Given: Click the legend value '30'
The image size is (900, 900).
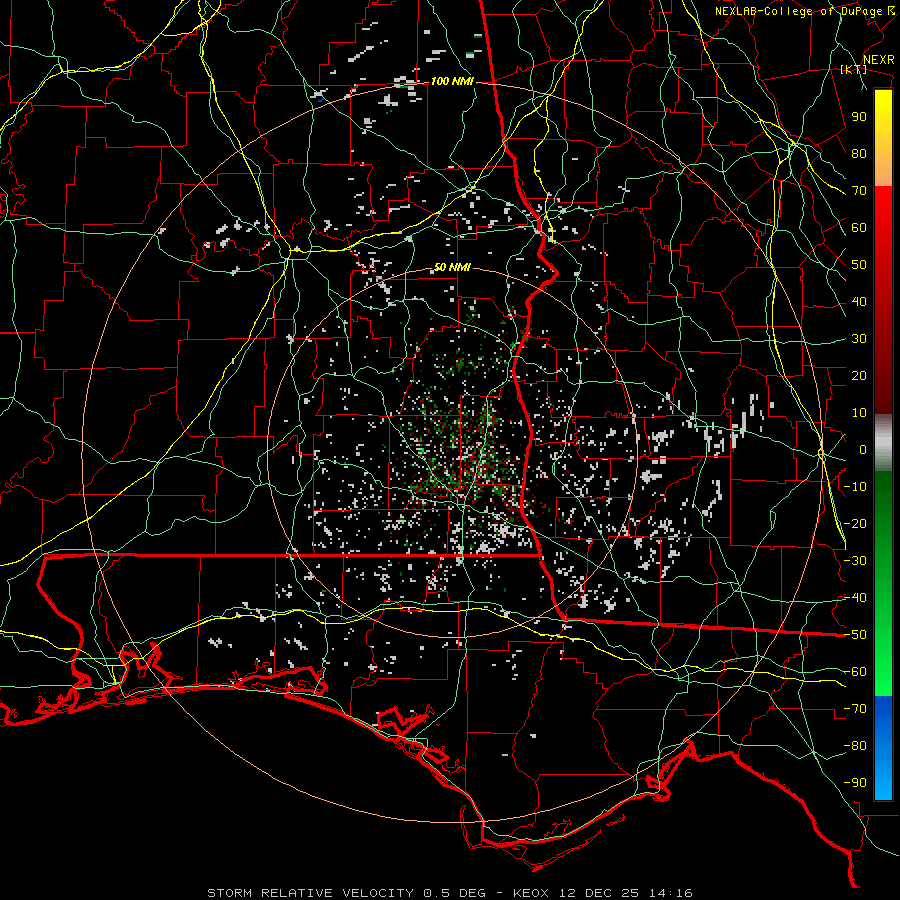Looking at the screenshot, I should (x=859, y=339).
